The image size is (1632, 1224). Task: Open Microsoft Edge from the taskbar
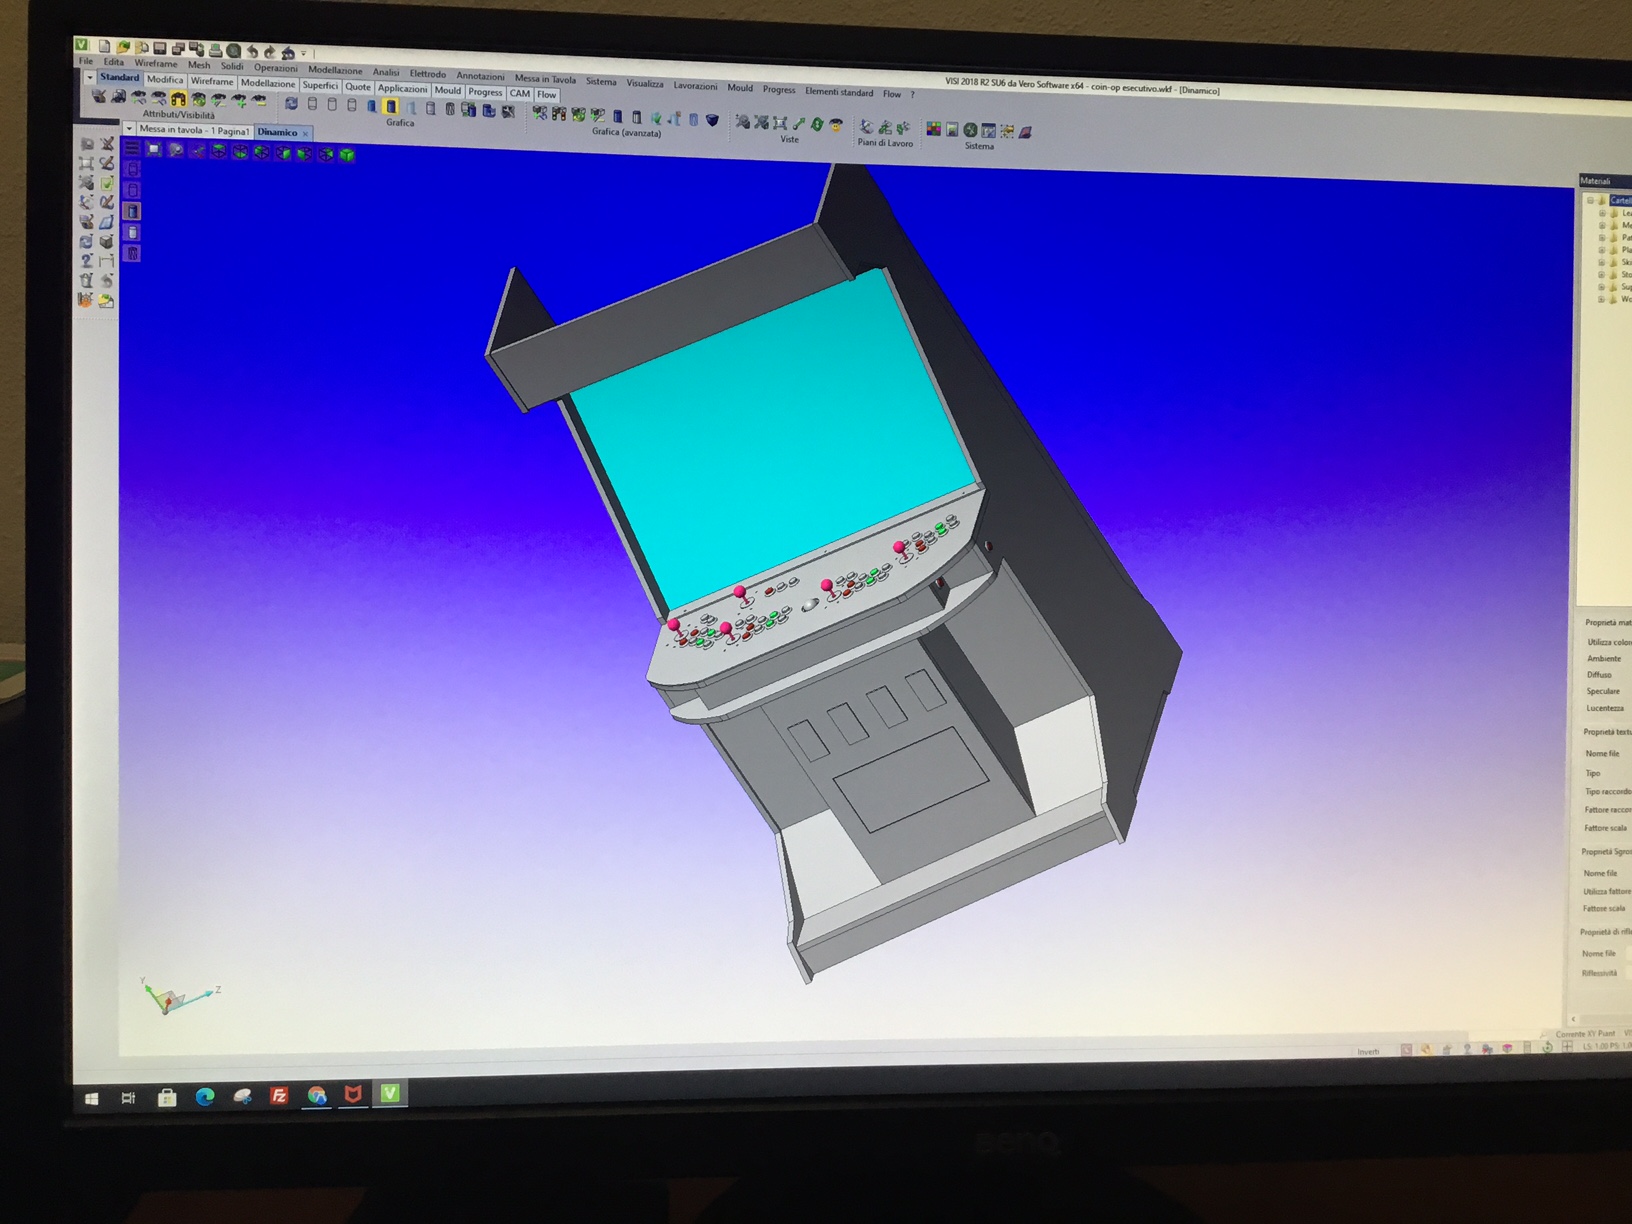click(x=205, y=1097)
